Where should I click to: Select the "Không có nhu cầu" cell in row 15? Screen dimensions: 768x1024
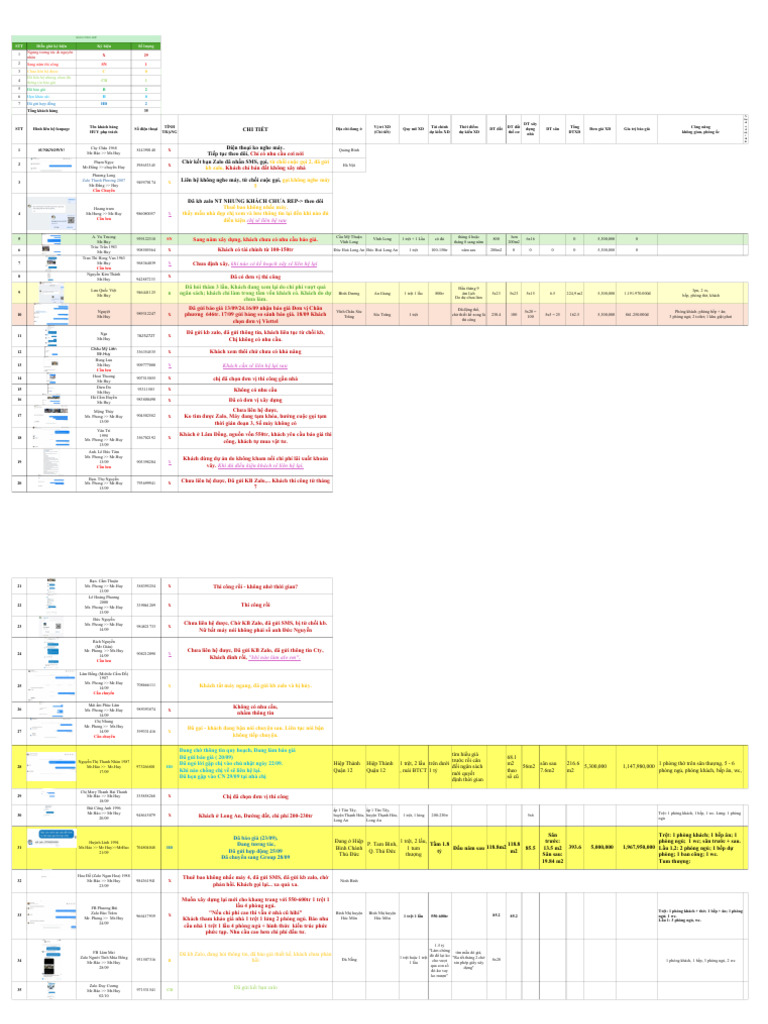click(x=255, y=389)
